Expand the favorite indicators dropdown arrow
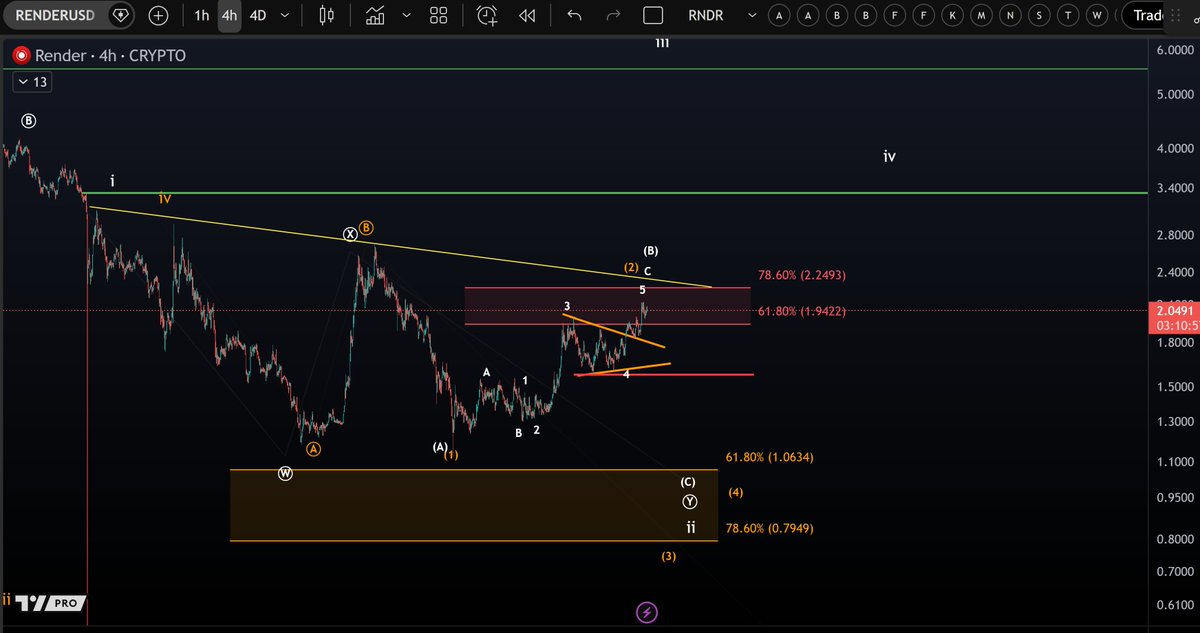The image size is (1200, 633). point(406,16)
